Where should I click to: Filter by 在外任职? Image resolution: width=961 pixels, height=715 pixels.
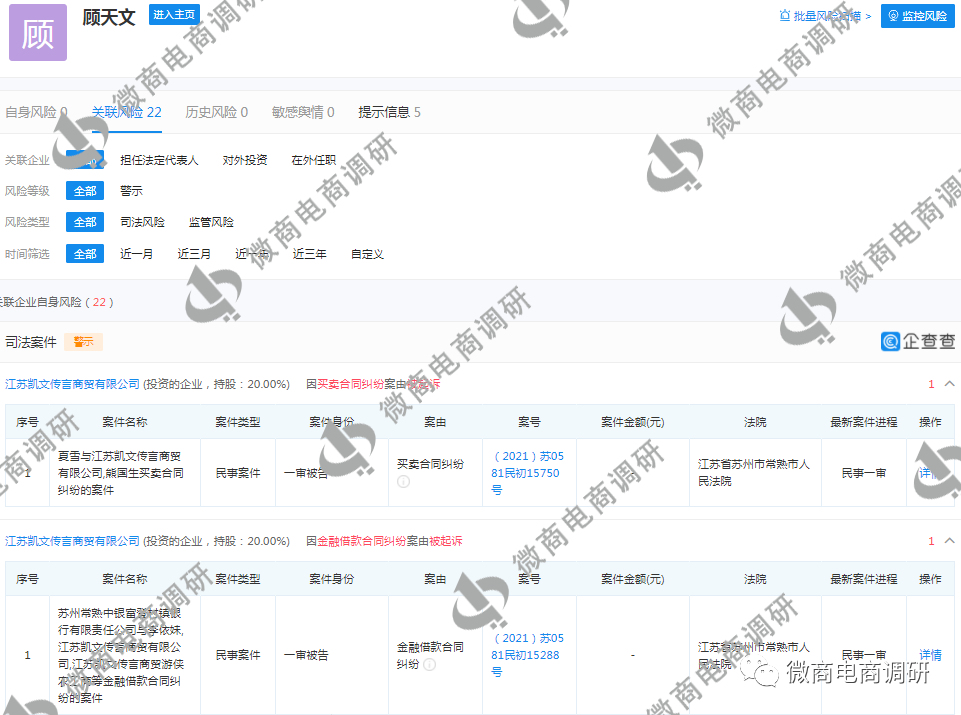313,160
